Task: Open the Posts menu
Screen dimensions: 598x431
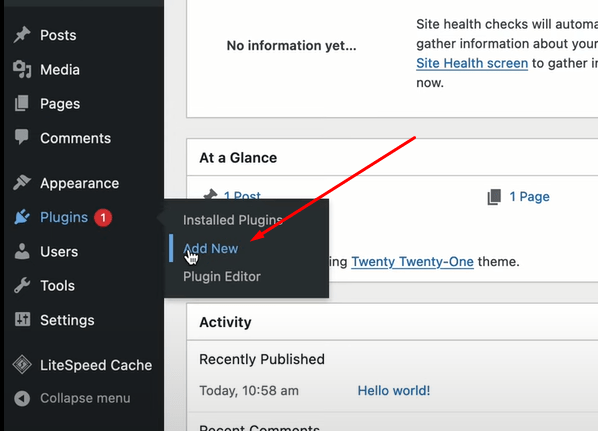Action: click(58, 35)
